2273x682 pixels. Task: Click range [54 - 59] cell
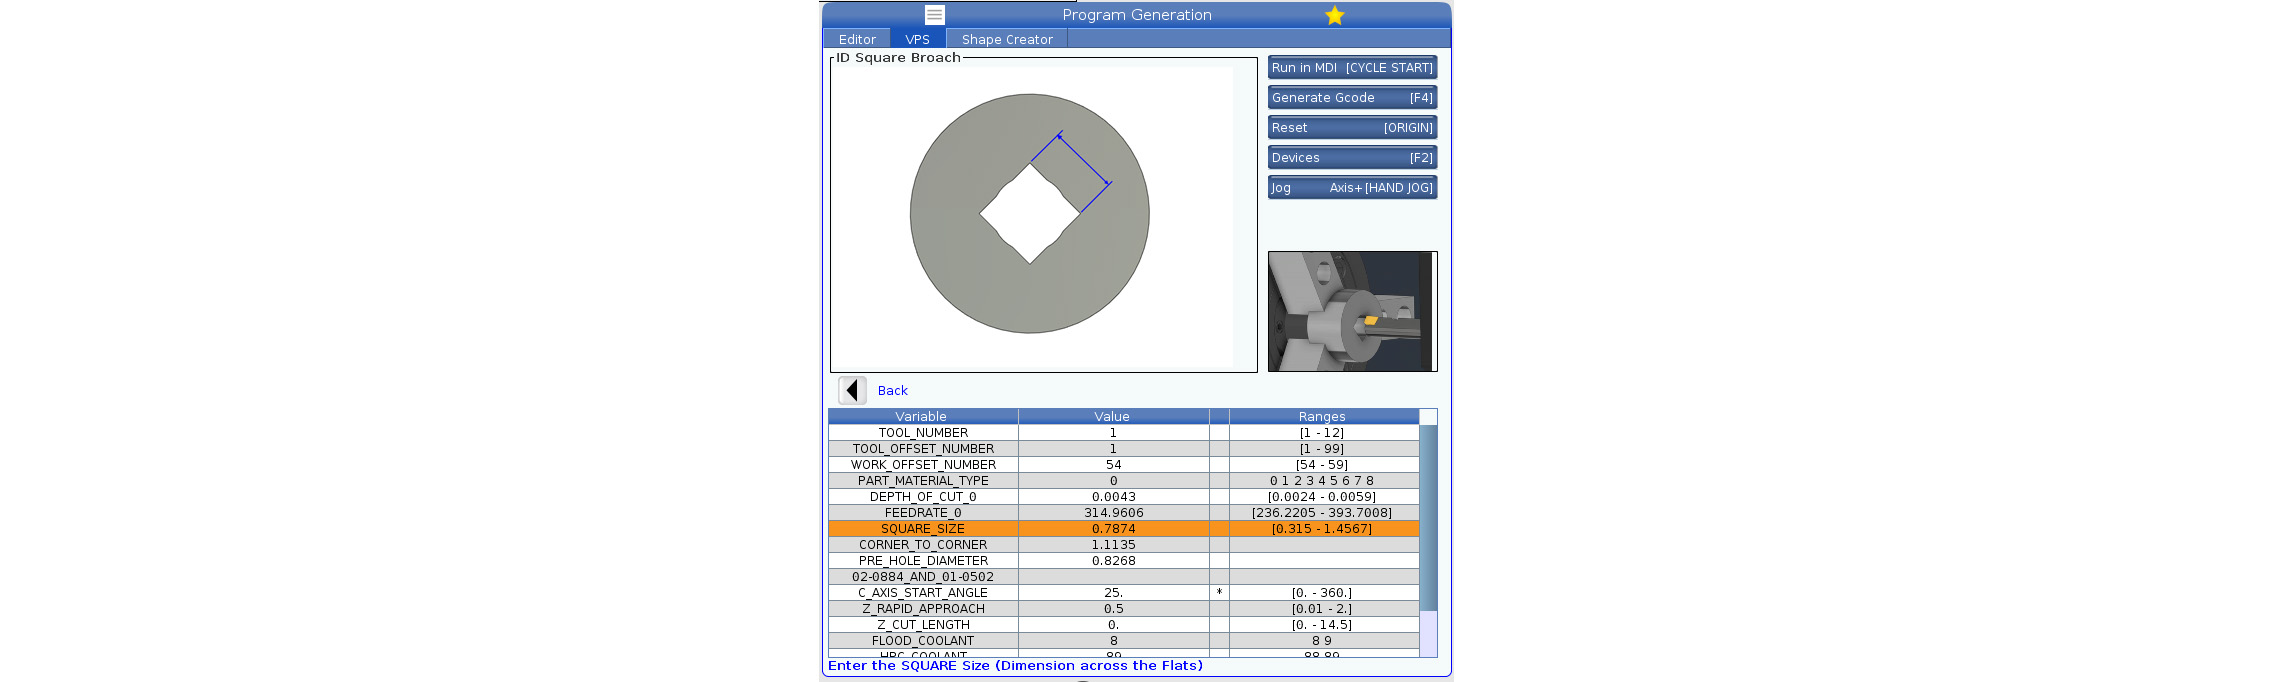[x=1323, y=465]
